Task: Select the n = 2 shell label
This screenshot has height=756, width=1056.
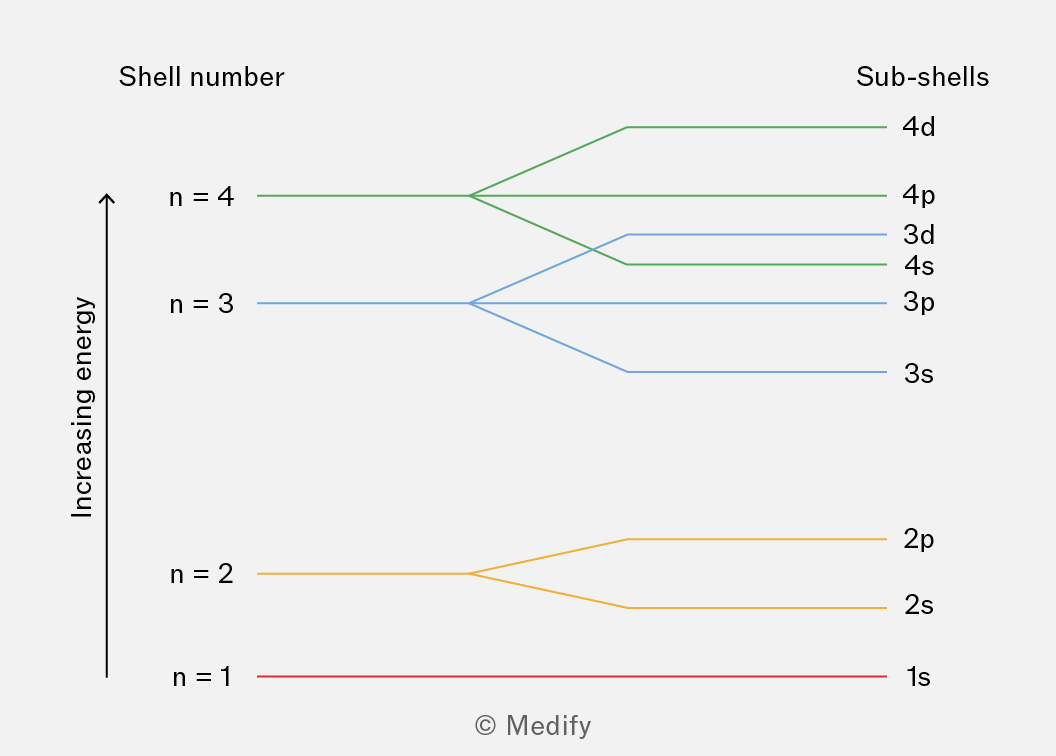Action: [x=201, y=574]
